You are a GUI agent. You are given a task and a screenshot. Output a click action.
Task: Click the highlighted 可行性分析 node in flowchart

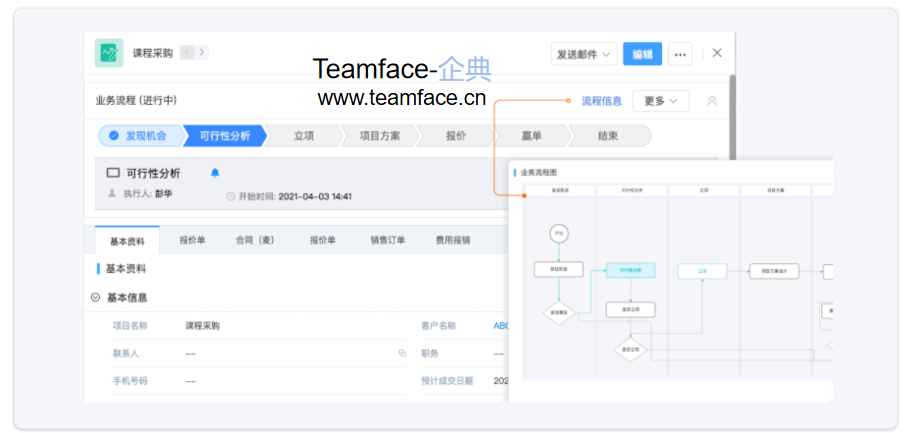(x=630, y=271)
